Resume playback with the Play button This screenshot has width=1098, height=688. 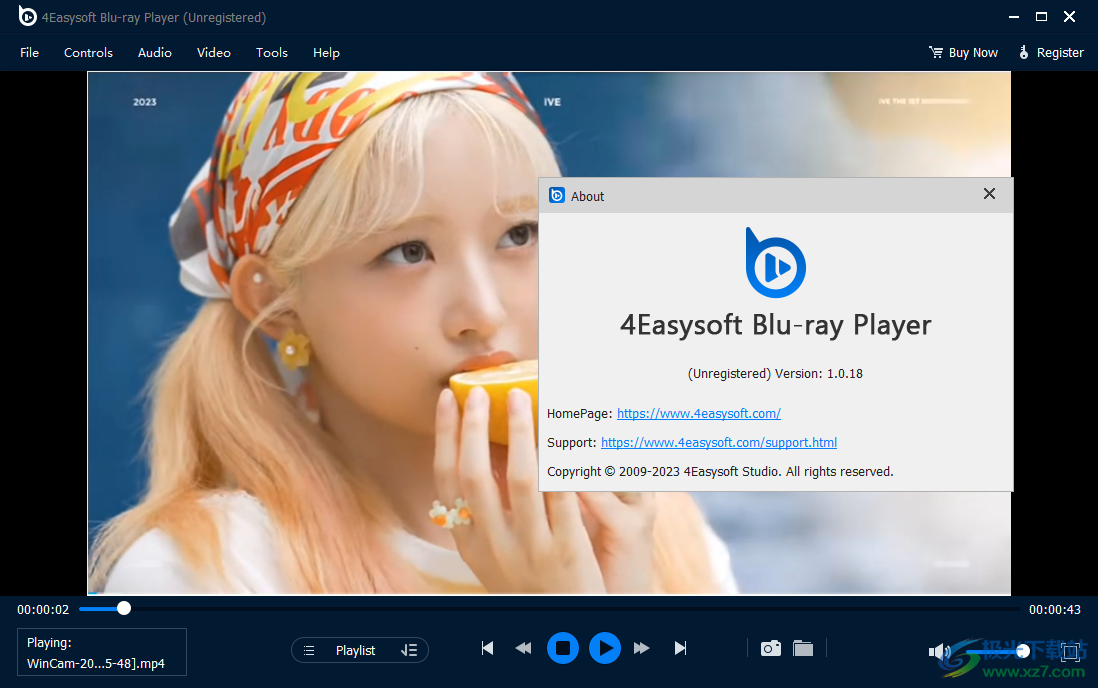(605, 648)
